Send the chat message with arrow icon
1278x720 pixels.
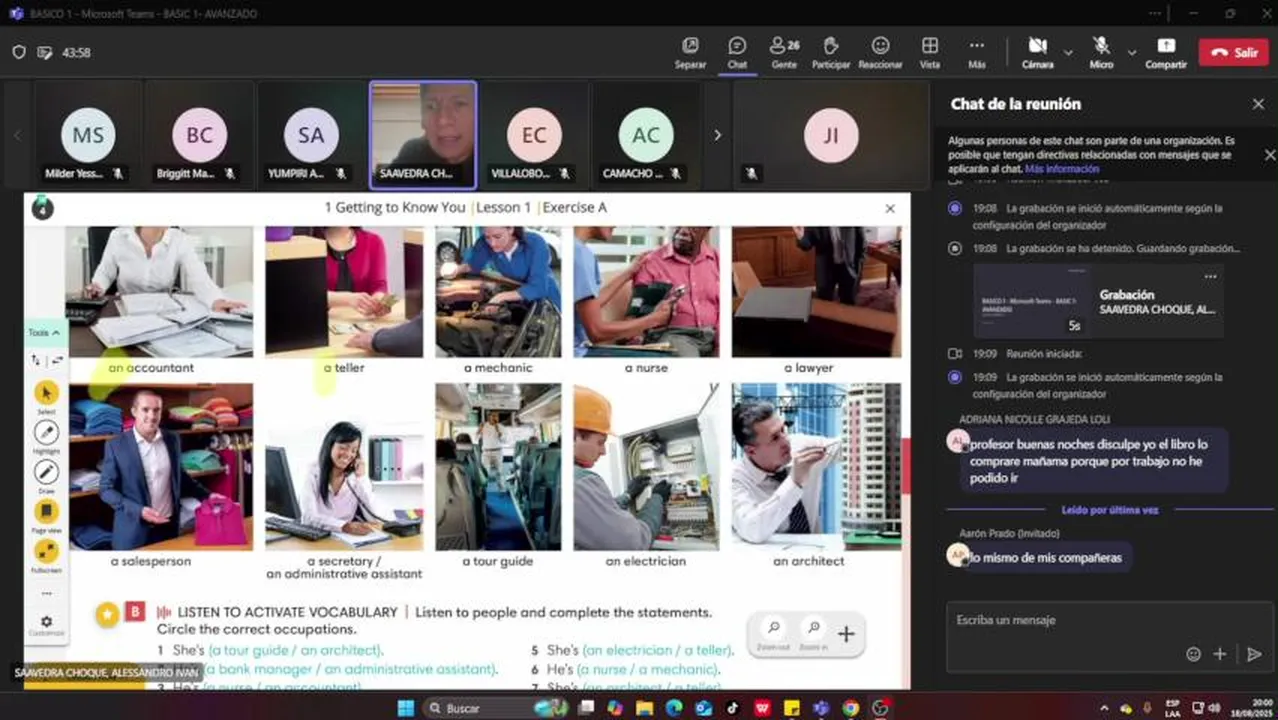pyautogui.click(x=1254, y=654)
